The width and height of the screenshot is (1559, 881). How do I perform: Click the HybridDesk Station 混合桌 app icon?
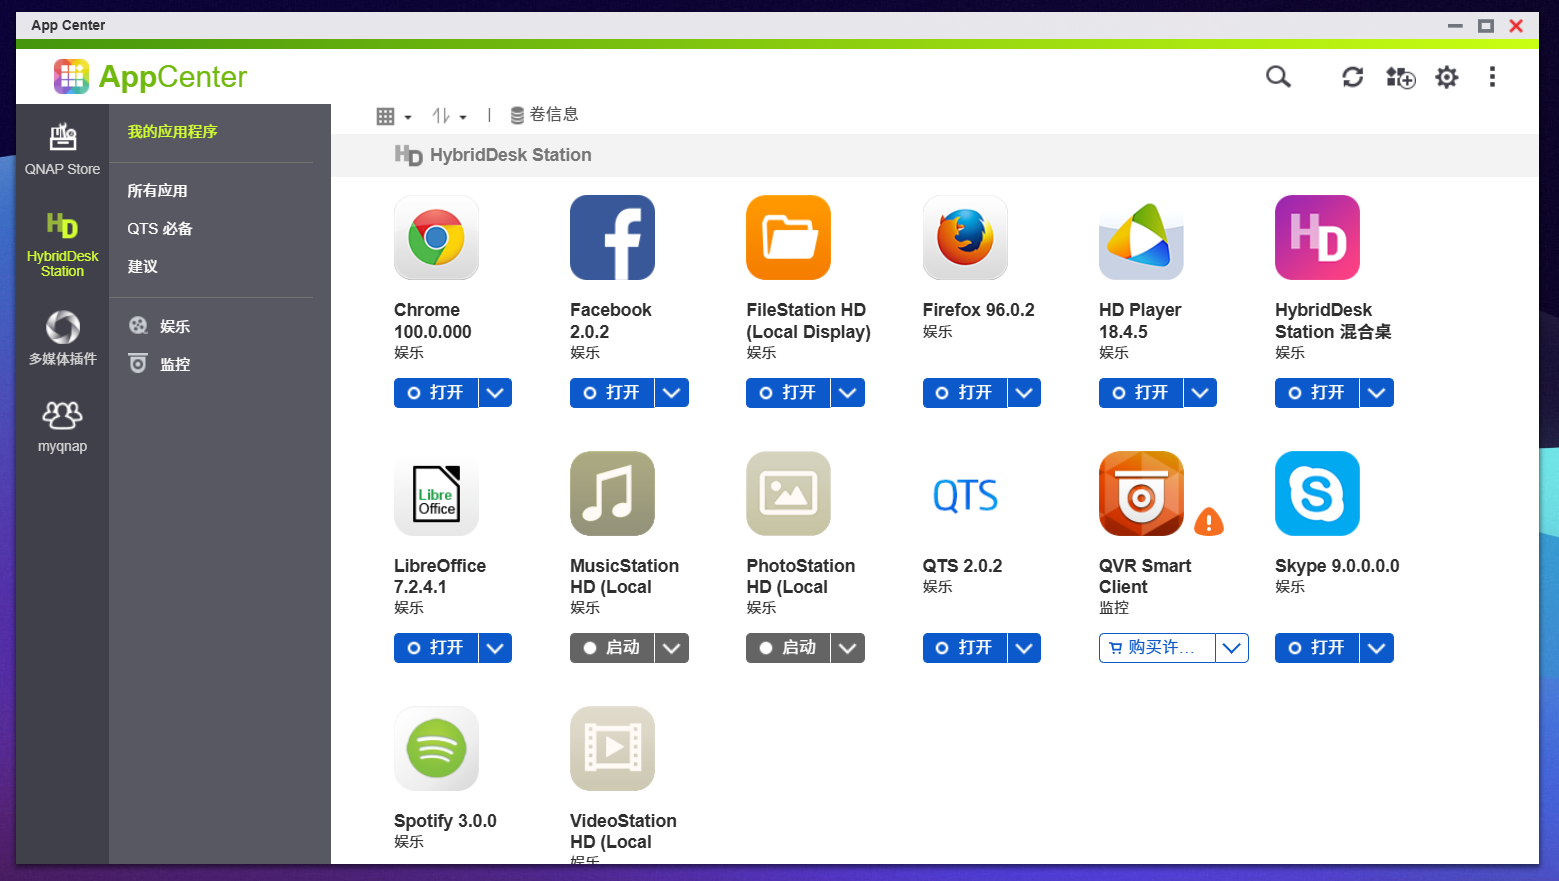click(x=1317, y=237)
